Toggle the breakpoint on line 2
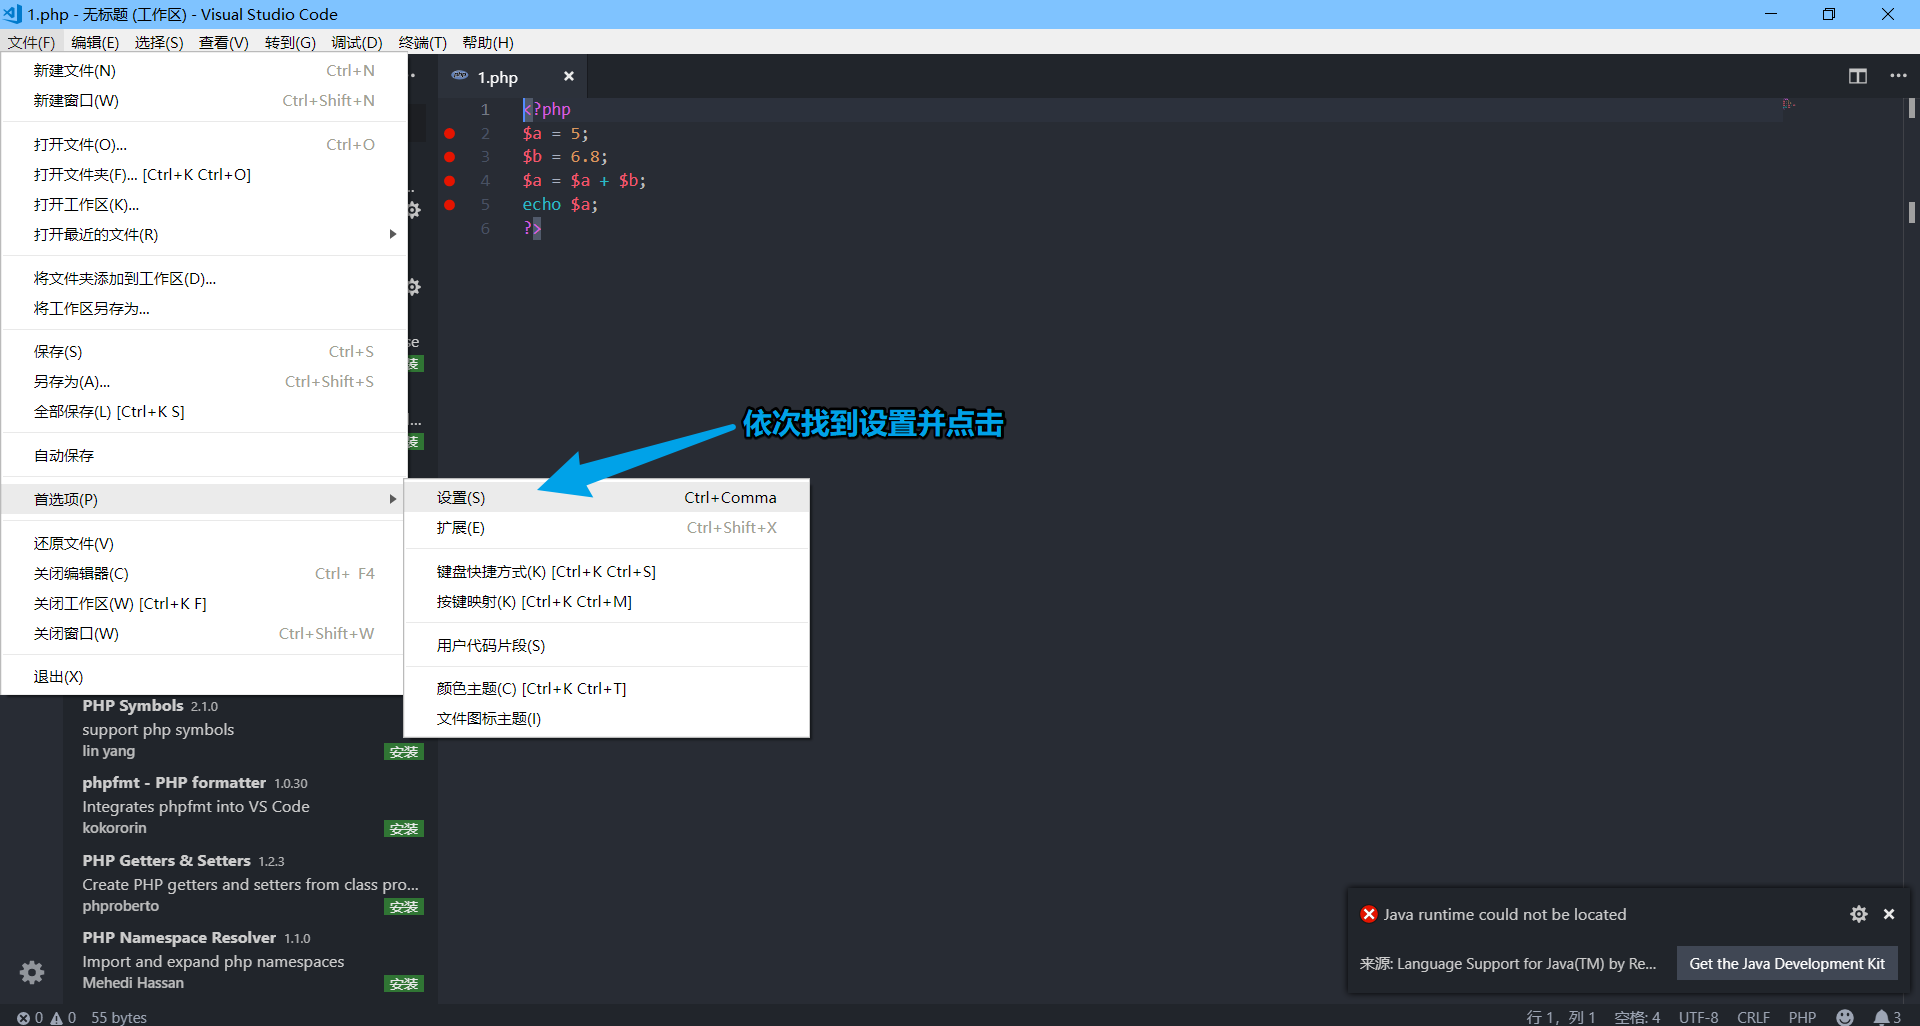Screen dimensions: 1920x1026 [449, 133]
